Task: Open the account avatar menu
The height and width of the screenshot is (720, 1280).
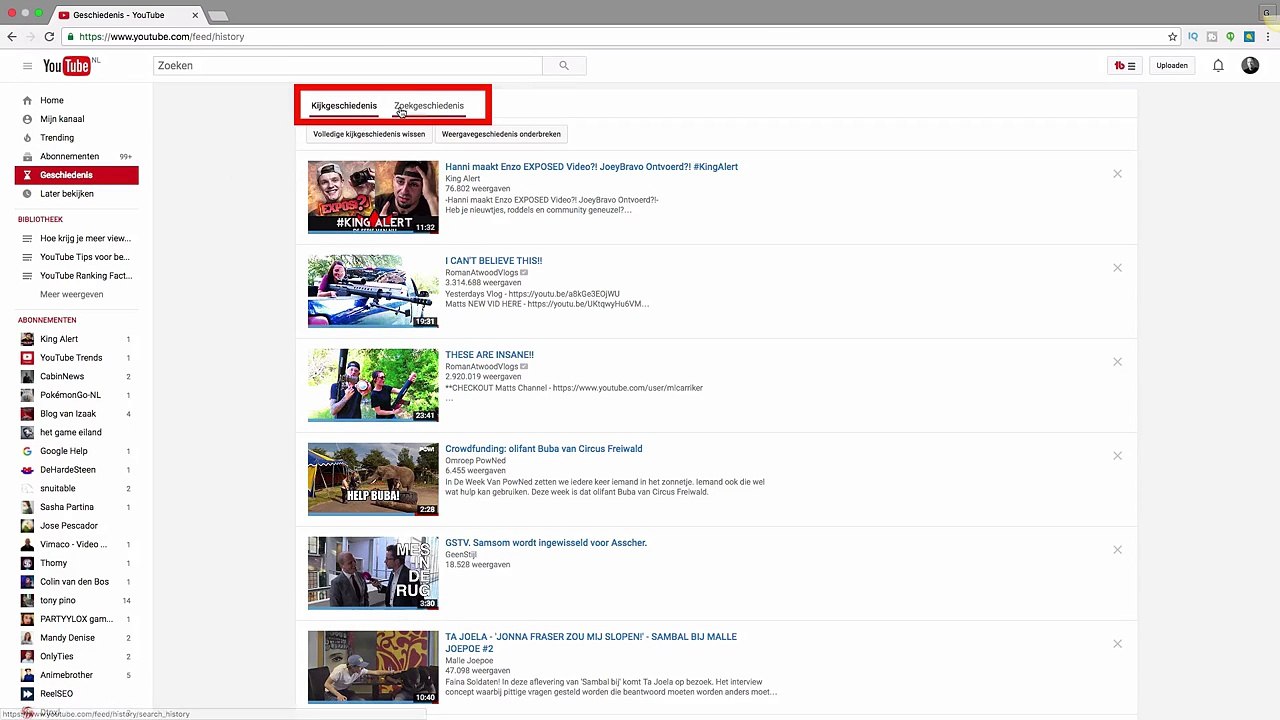Action: [x=1250, y=66]
